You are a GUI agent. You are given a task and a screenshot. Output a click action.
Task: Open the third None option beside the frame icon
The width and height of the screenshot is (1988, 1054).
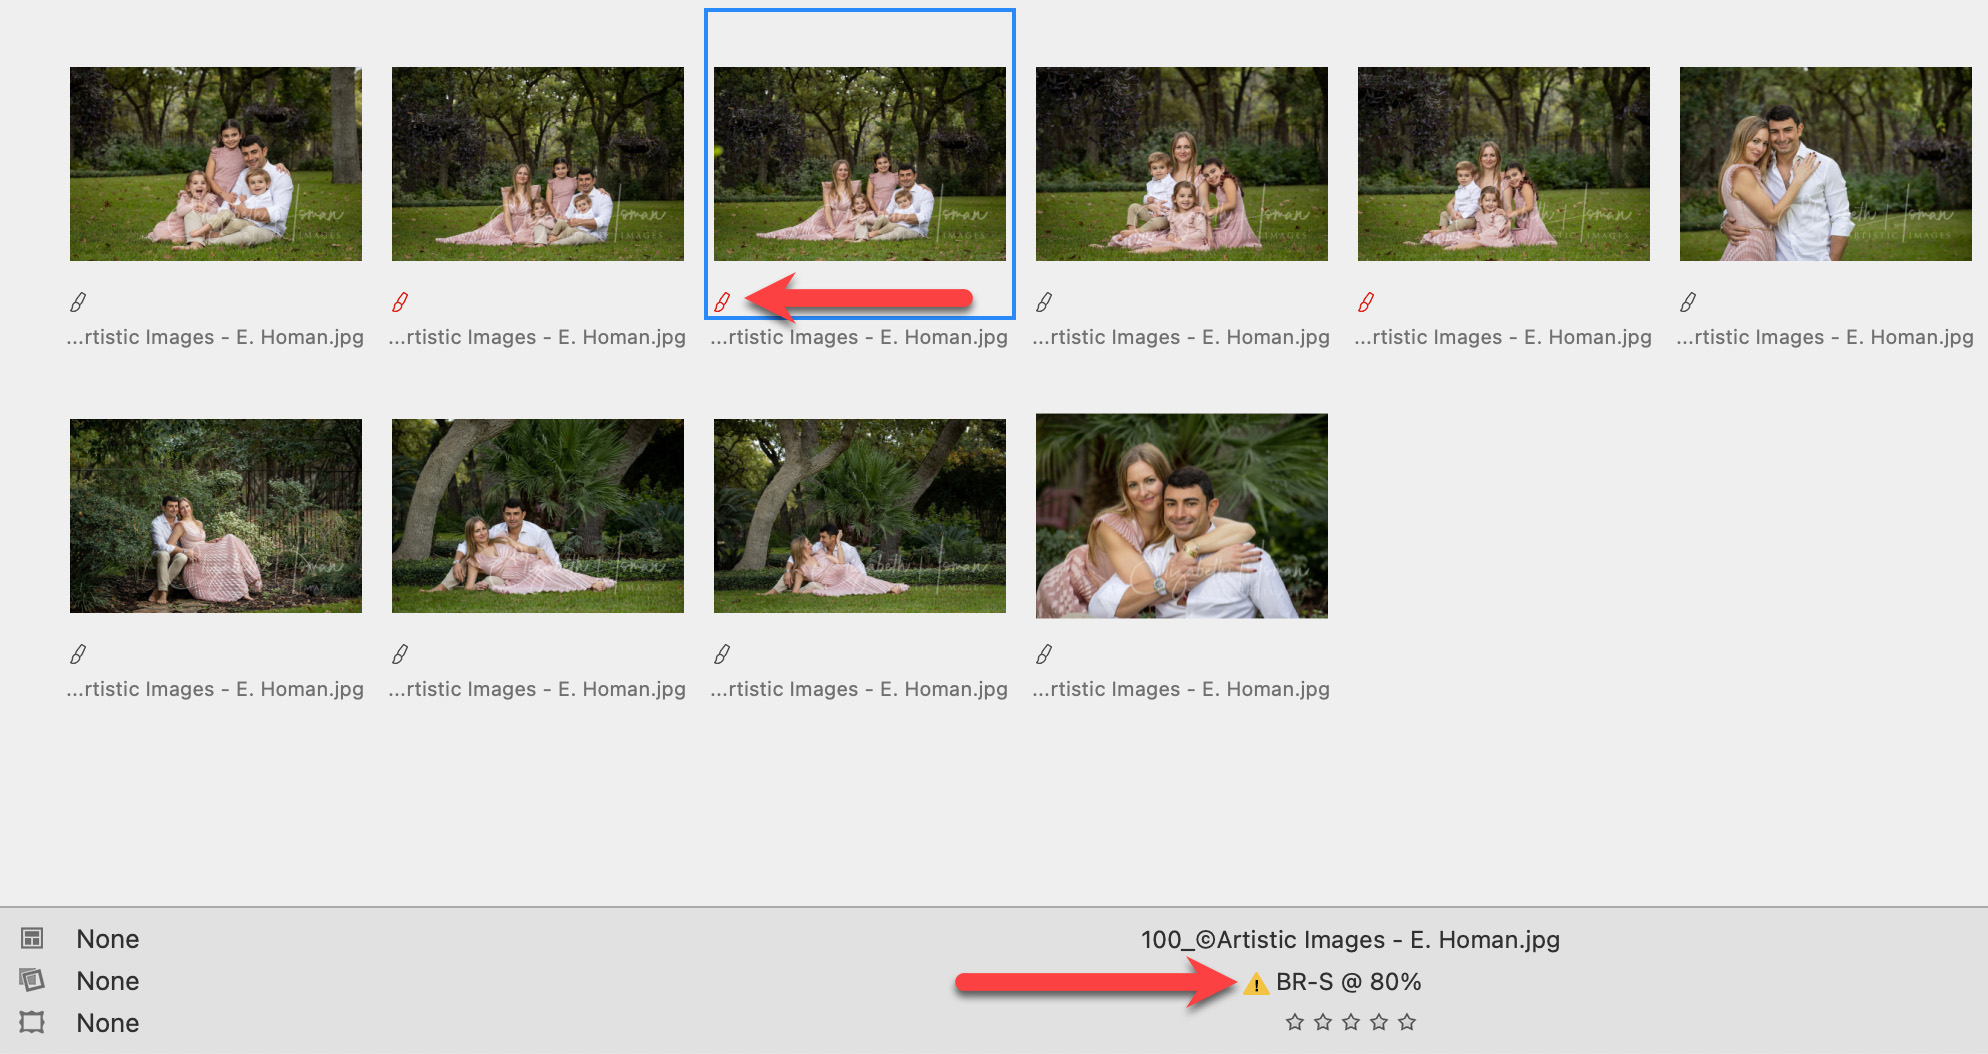[x=108, y=1023]
